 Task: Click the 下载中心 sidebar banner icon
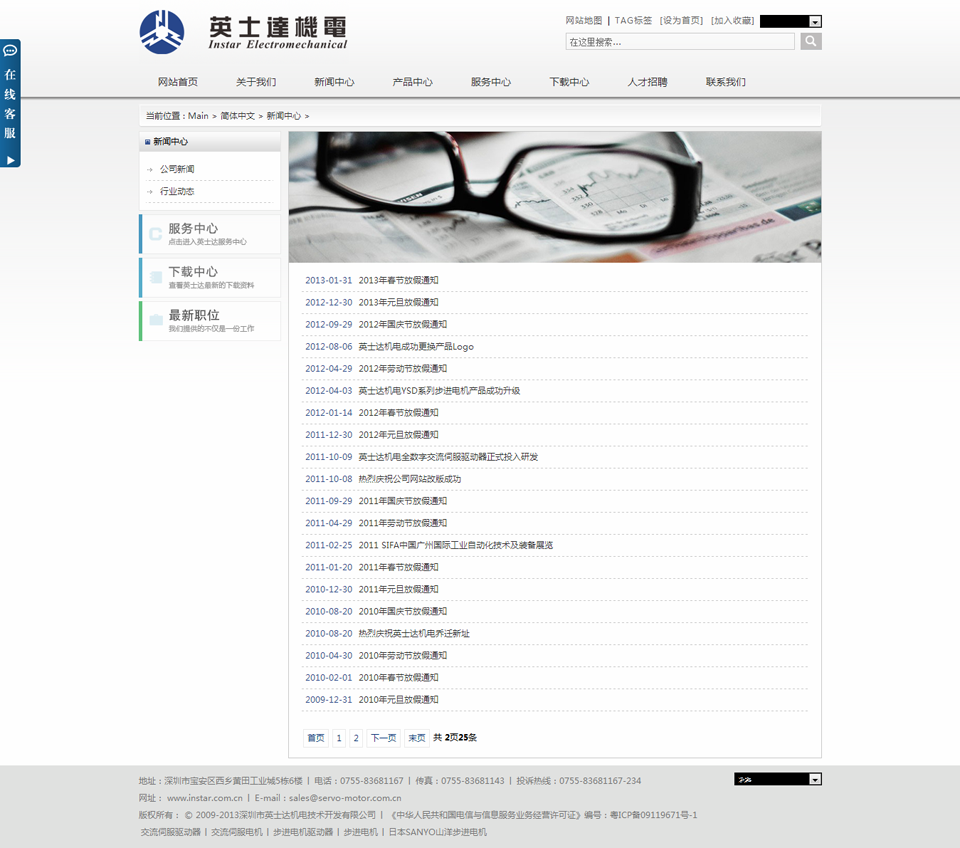coord(156,277)
